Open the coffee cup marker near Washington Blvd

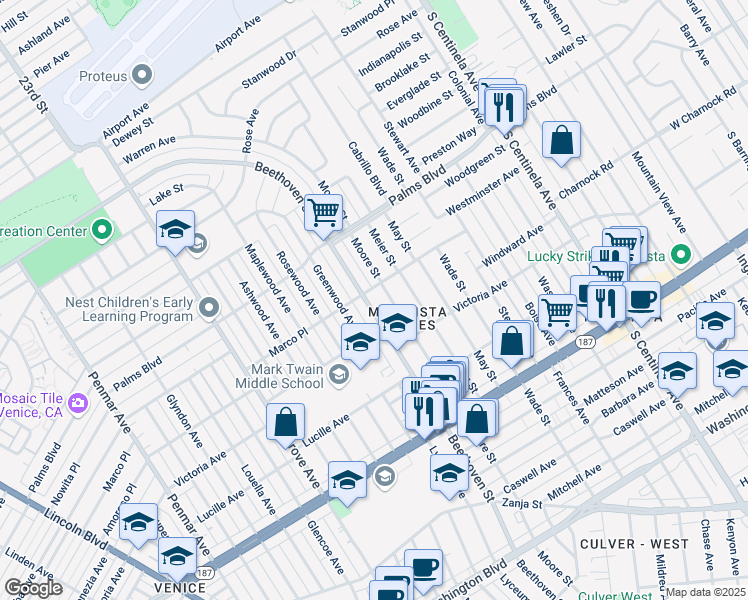(424, 569)
